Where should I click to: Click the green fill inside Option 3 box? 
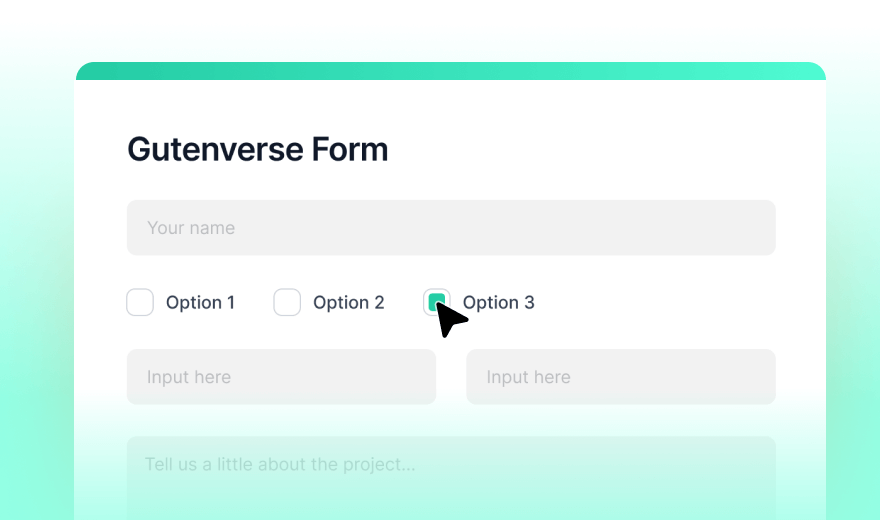435,299
